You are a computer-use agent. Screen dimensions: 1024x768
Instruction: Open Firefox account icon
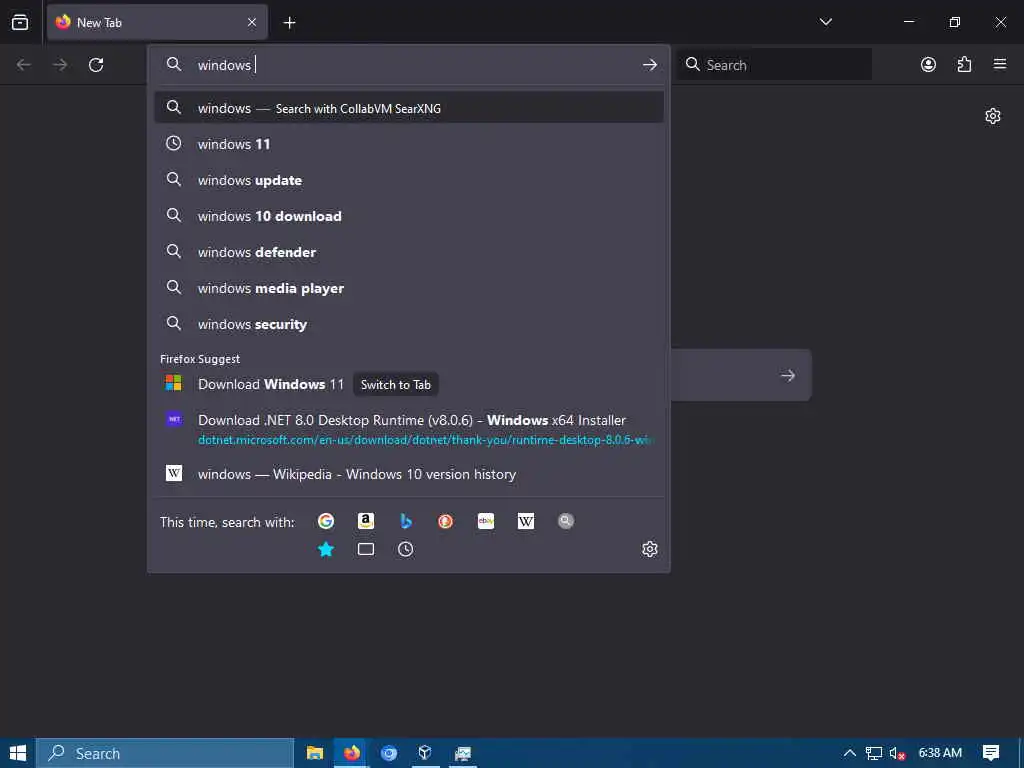tap(928, 64)
